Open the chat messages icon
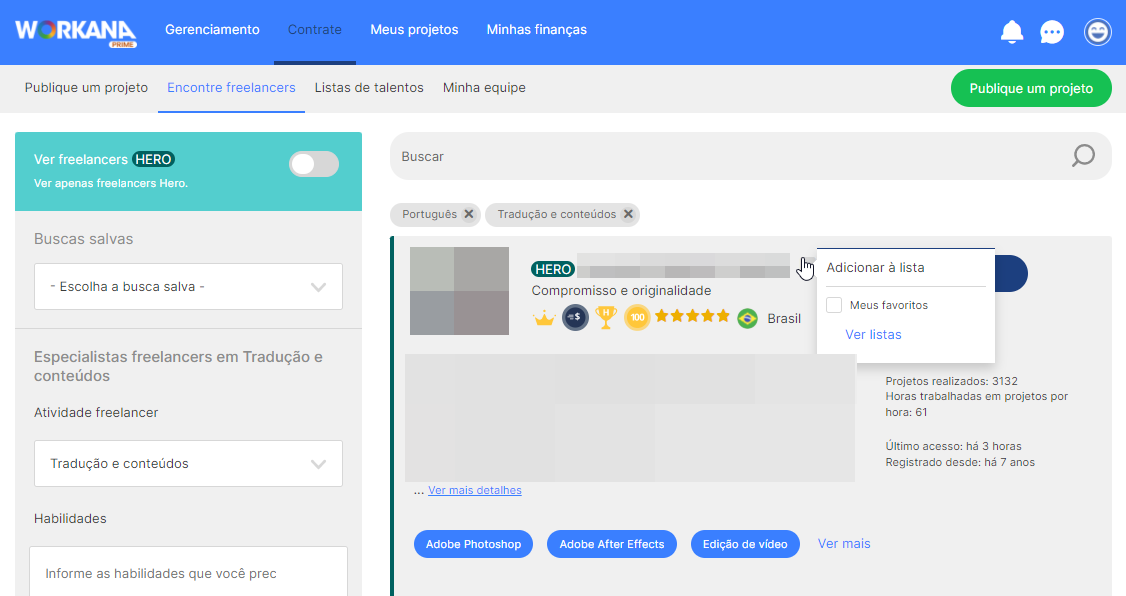1126x596 pixels. 1052,32
